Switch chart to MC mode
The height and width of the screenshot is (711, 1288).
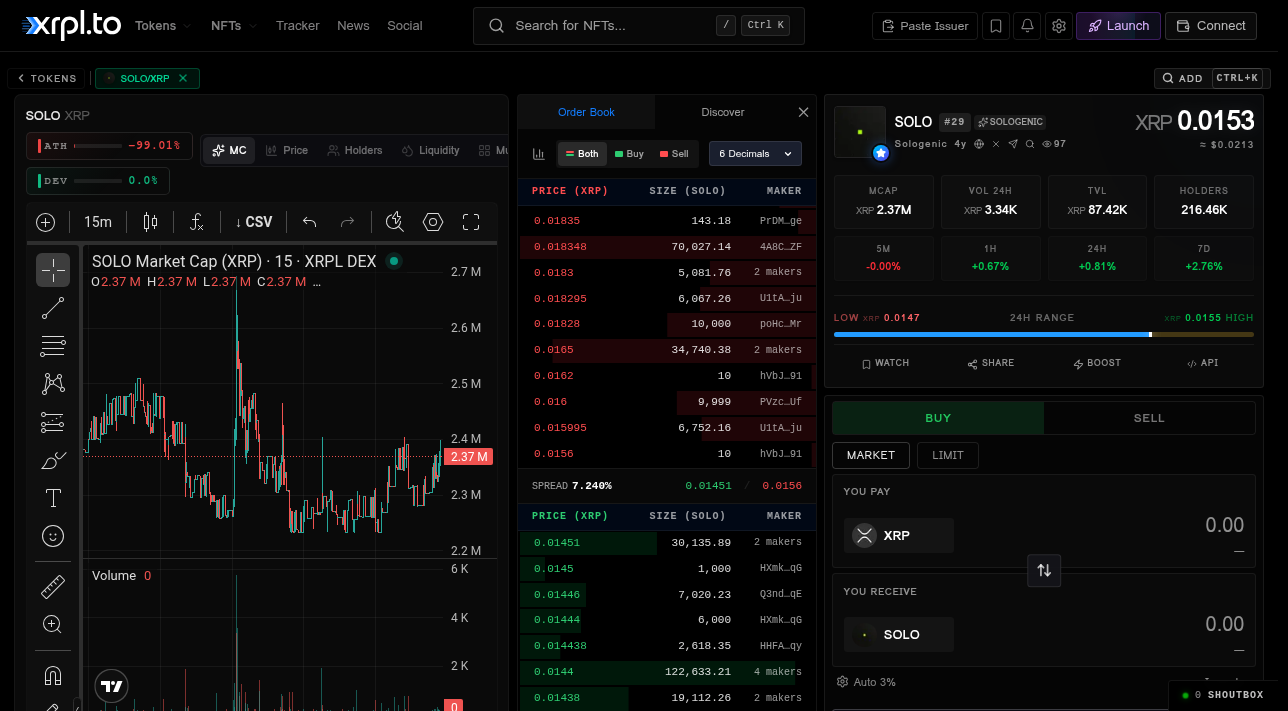pyautogui.click(x=229, y=151)
